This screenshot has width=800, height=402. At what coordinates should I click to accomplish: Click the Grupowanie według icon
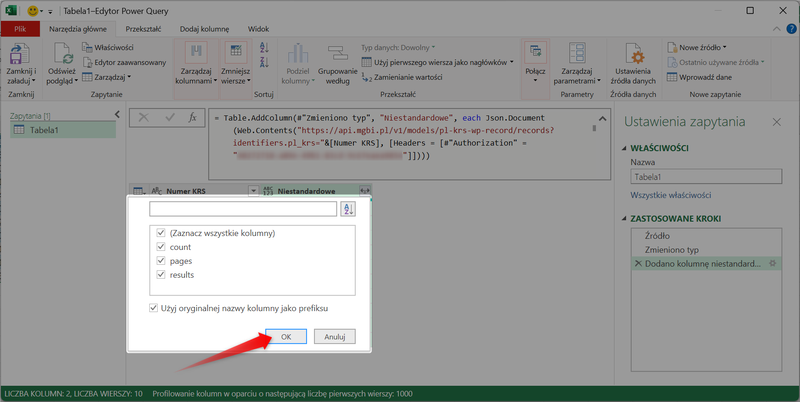338,55
